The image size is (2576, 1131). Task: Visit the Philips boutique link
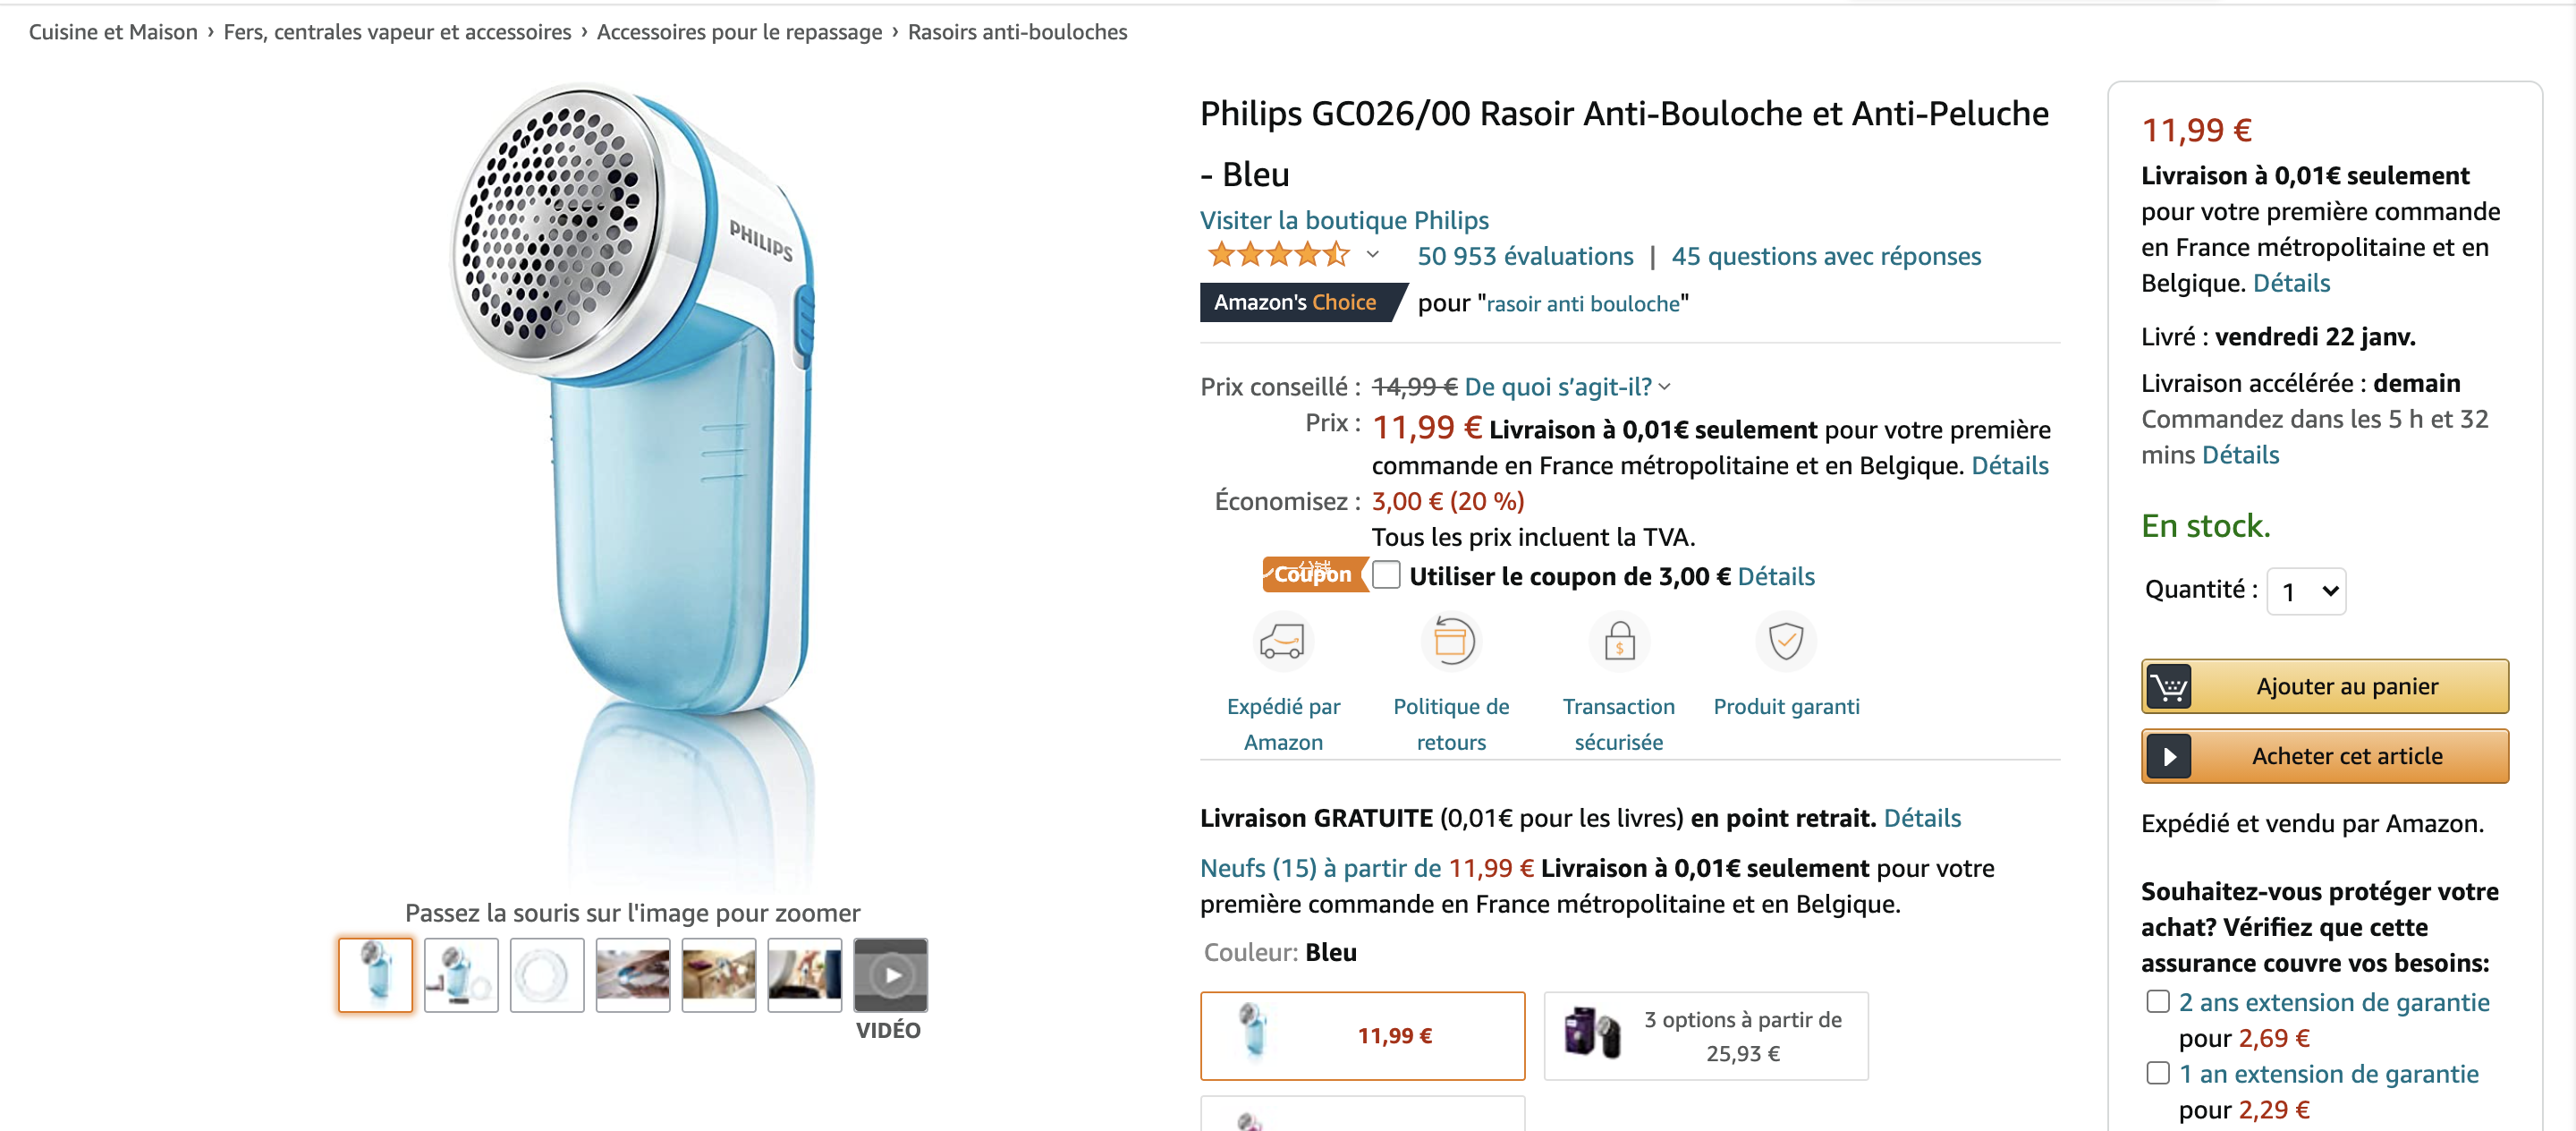(1344, 220)
